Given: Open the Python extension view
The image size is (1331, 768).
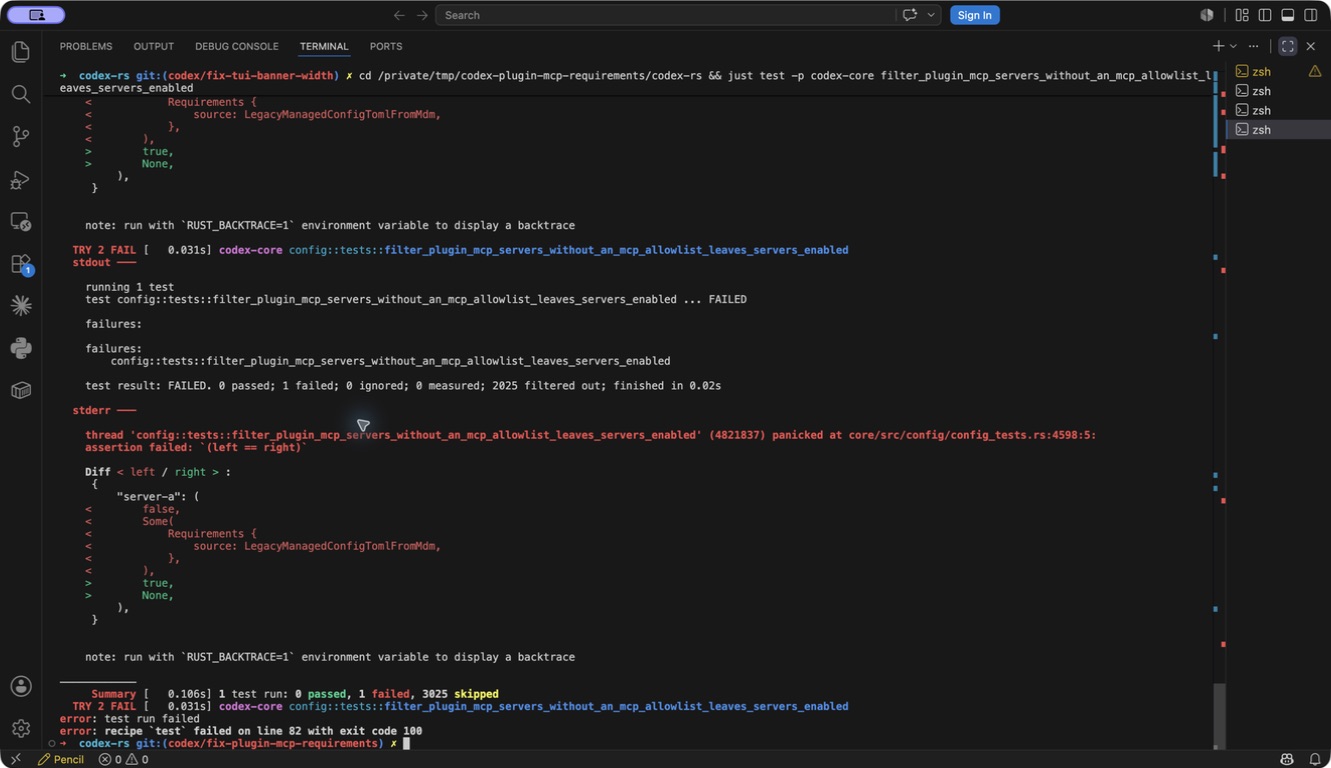Looking at the screenshot, I should tap(21, 348).
